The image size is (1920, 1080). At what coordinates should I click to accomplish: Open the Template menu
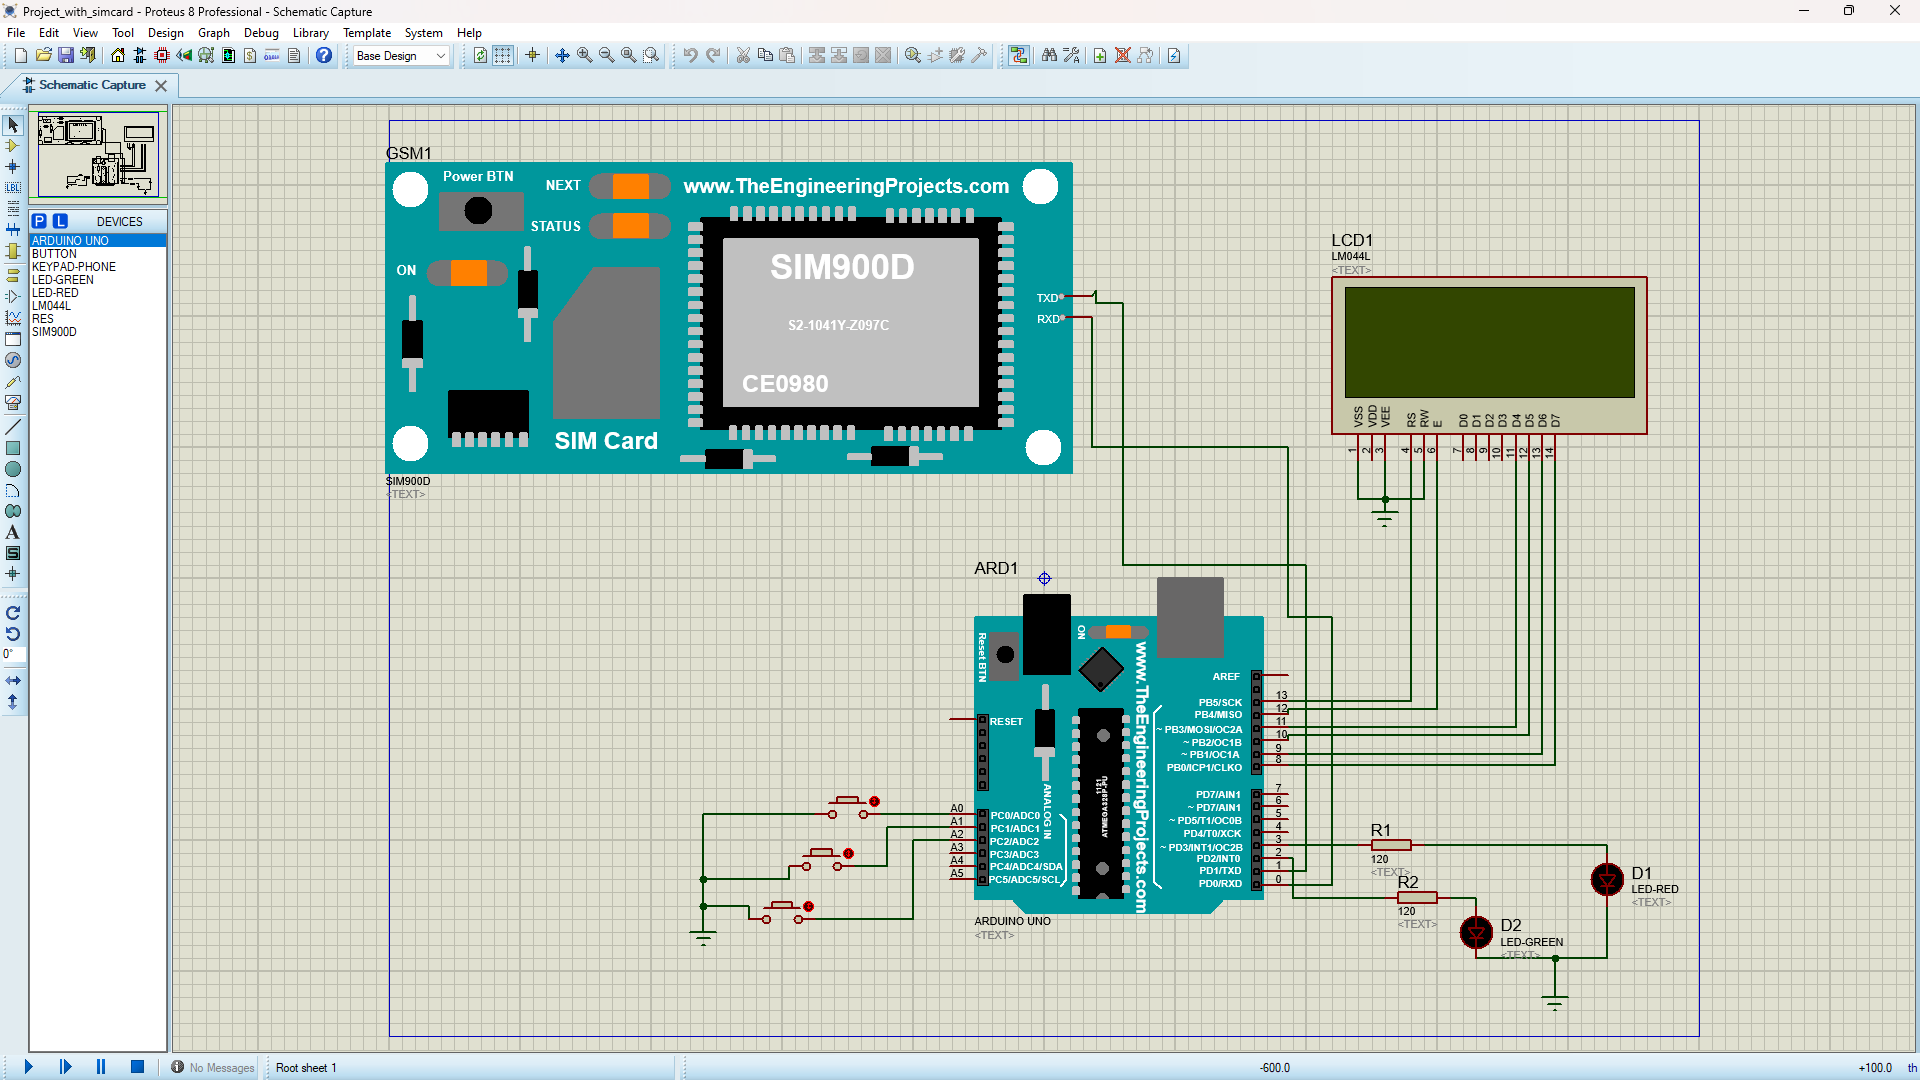click(x=367, y=33)
